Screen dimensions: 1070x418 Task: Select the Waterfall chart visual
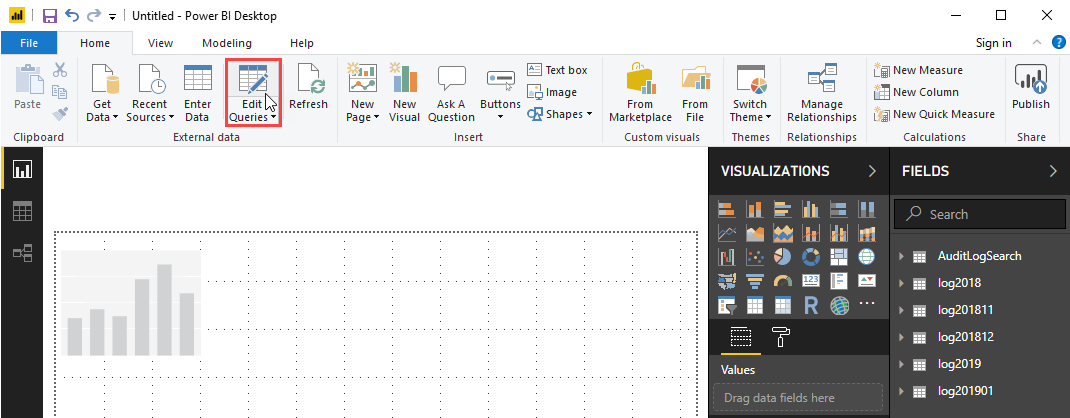click(727, 257)
